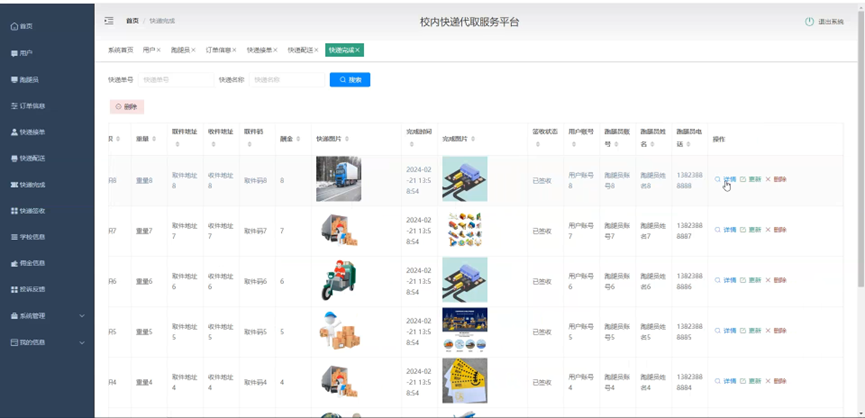Open delivery tricycle image in the 重量6 row
The height and width of the screenshot is (418, 865).
point(339,281)
